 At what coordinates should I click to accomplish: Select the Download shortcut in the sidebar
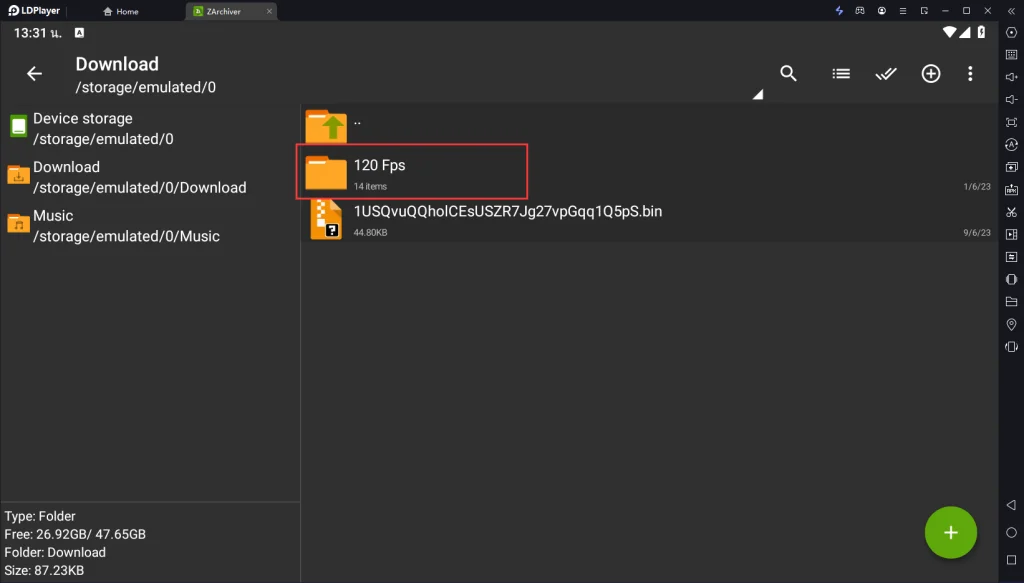point(150,177)
